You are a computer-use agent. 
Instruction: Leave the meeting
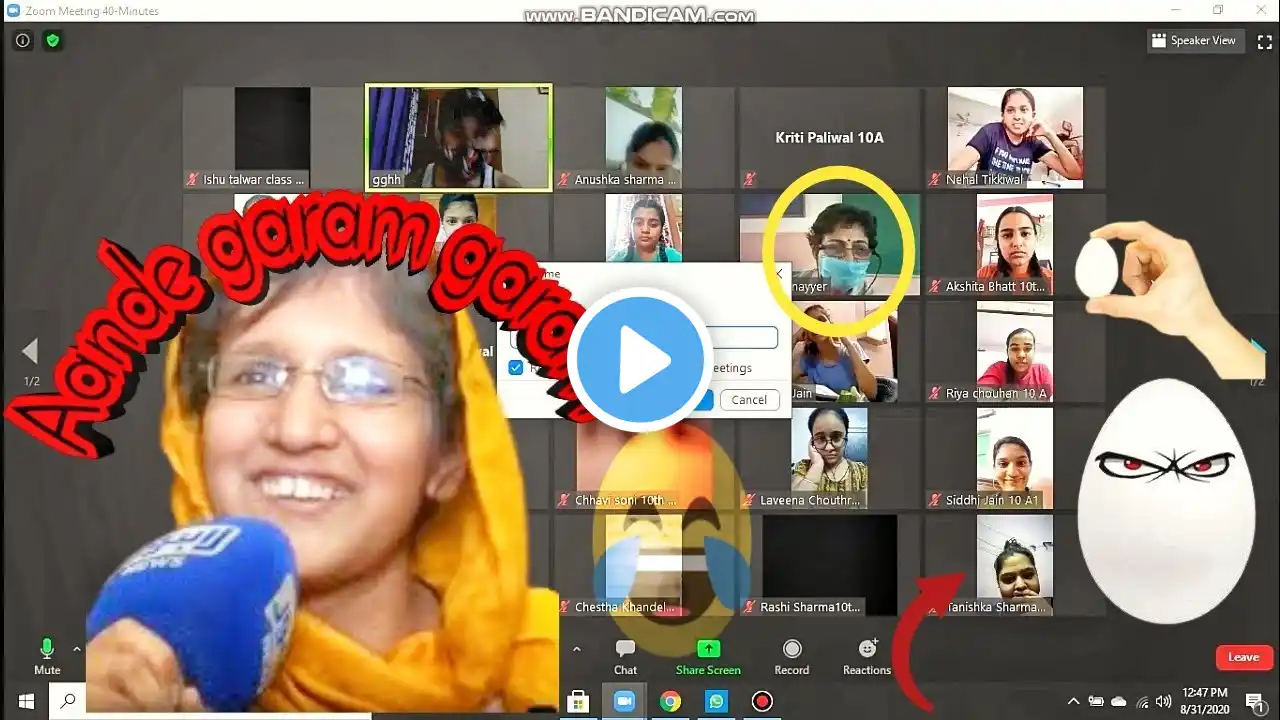[1244, 657]
